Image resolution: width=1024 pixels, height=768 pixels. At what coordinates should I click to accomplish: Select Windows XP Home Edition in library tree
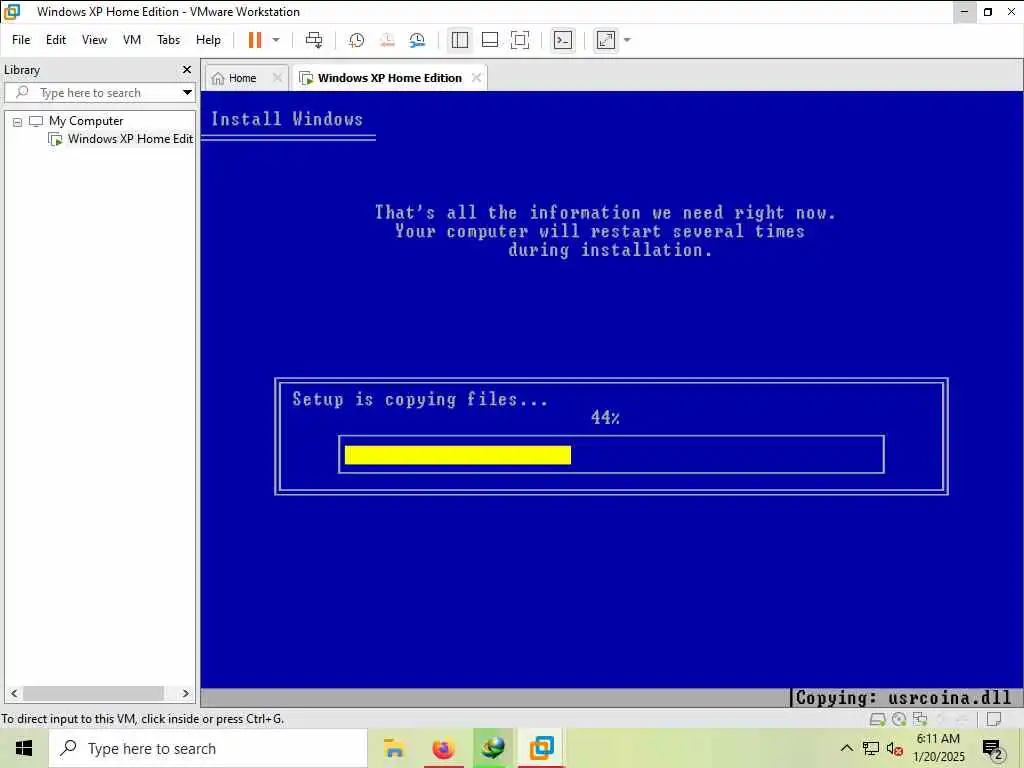tap(121, 138)
